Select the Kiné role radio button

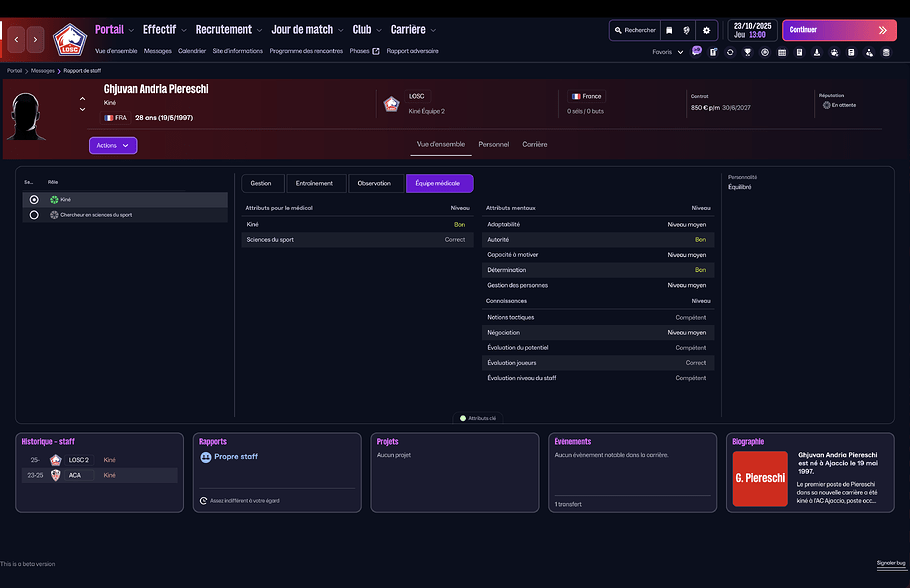[x=34, y=200]
